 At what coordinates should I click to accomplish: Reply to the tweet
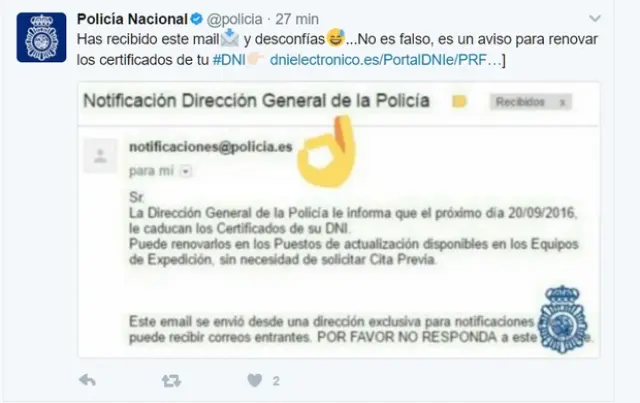(87, 381)
